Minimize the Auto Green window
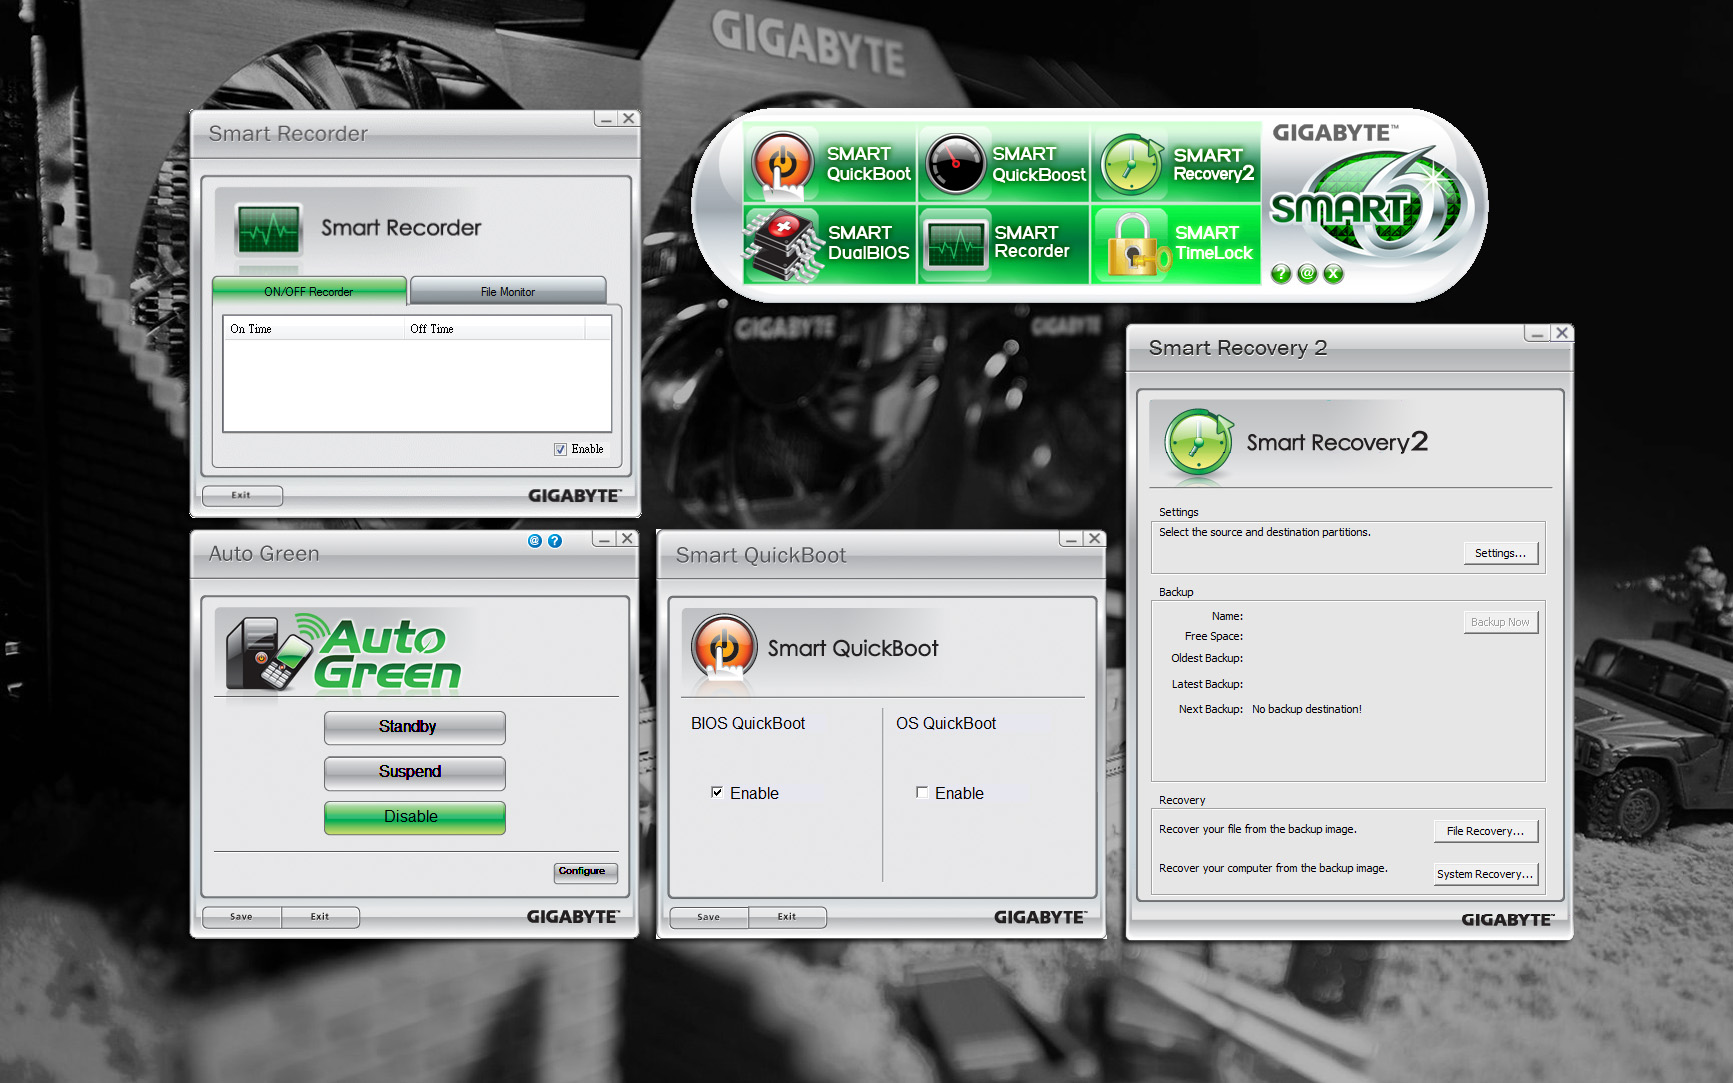The height and width of the screenshot is (1083, 1733). (x=603, y=538)
